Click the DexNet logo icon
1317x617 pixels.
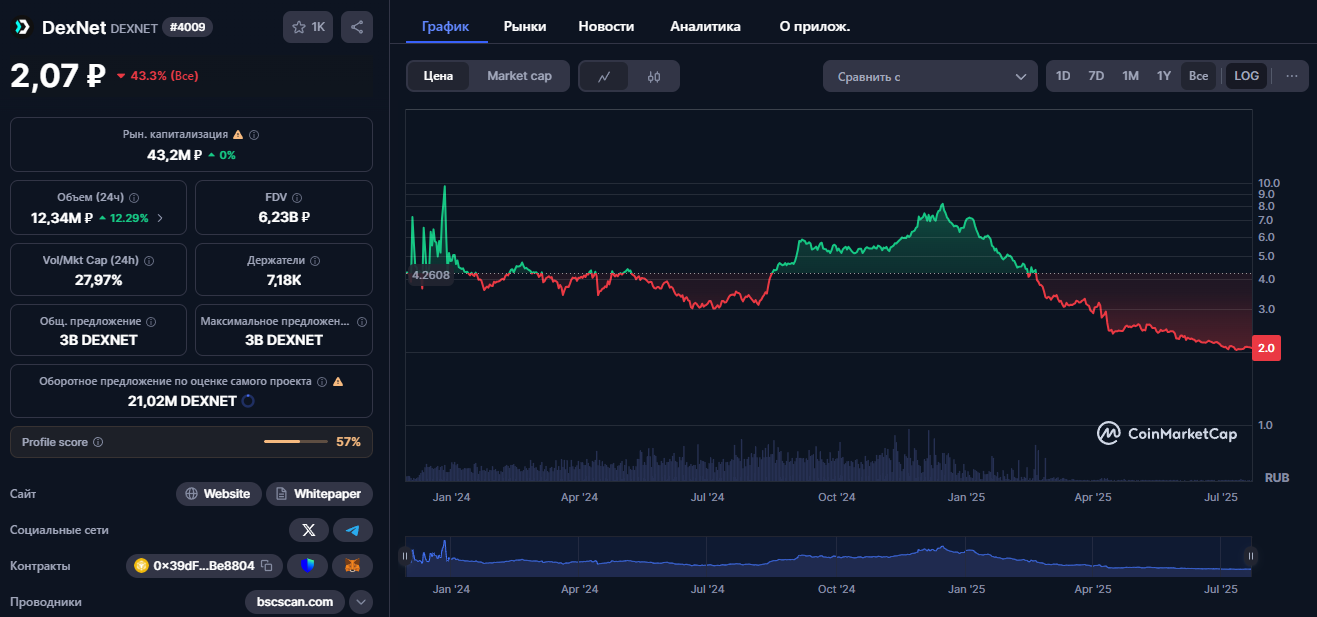(21, 27)
